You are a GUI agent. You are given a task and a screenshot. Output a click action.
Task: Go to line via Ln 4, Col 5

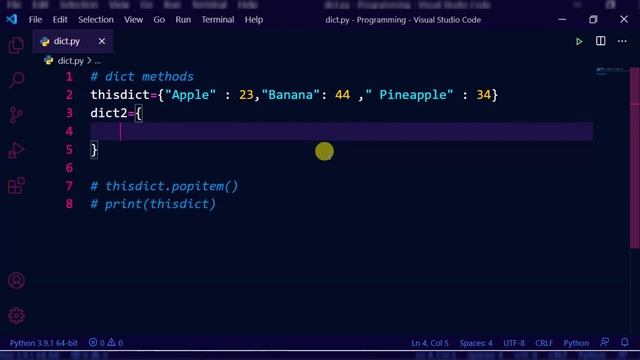click(430, 343)
